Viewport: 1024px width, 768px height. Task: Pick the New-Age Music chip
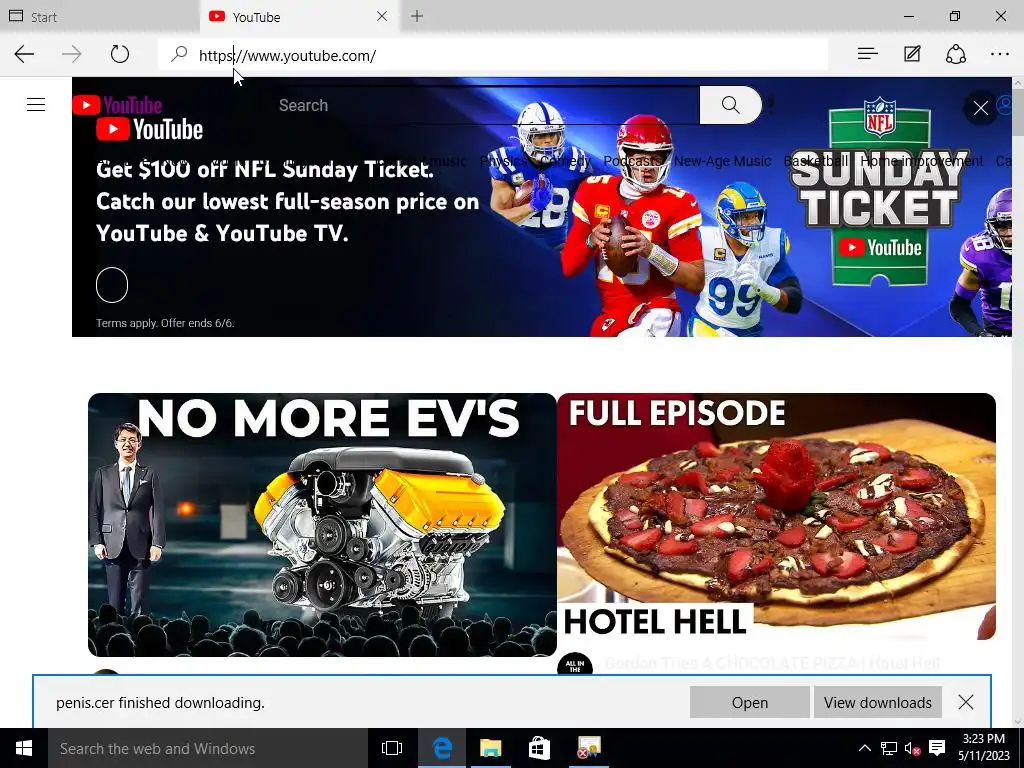722,161
